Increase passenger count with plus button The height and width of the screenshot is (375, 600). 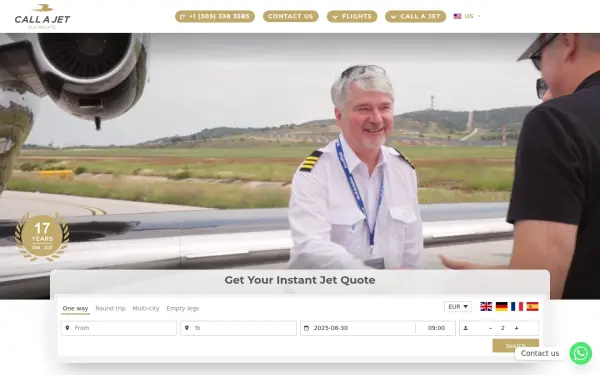pos(517,328)
